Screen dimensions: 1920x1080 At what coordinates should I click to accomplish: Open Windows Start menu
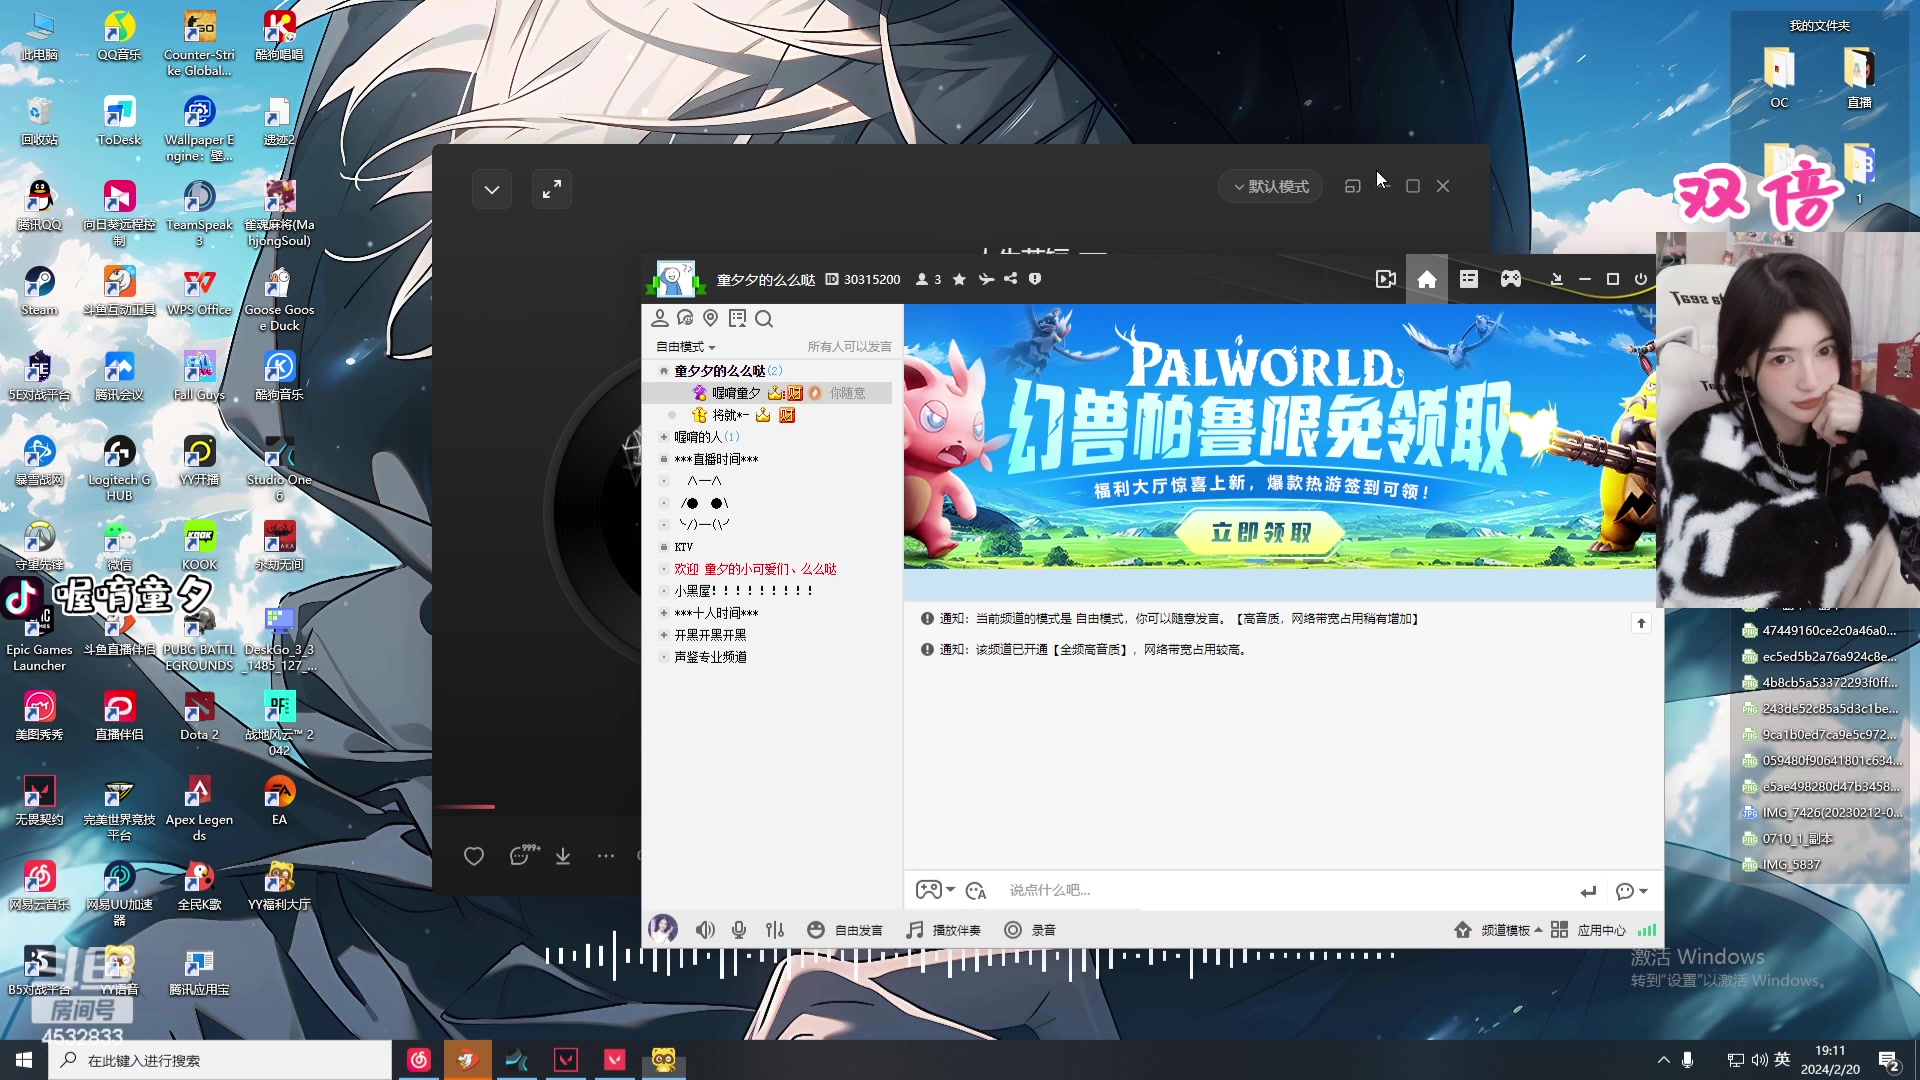tap(24, 1060)
